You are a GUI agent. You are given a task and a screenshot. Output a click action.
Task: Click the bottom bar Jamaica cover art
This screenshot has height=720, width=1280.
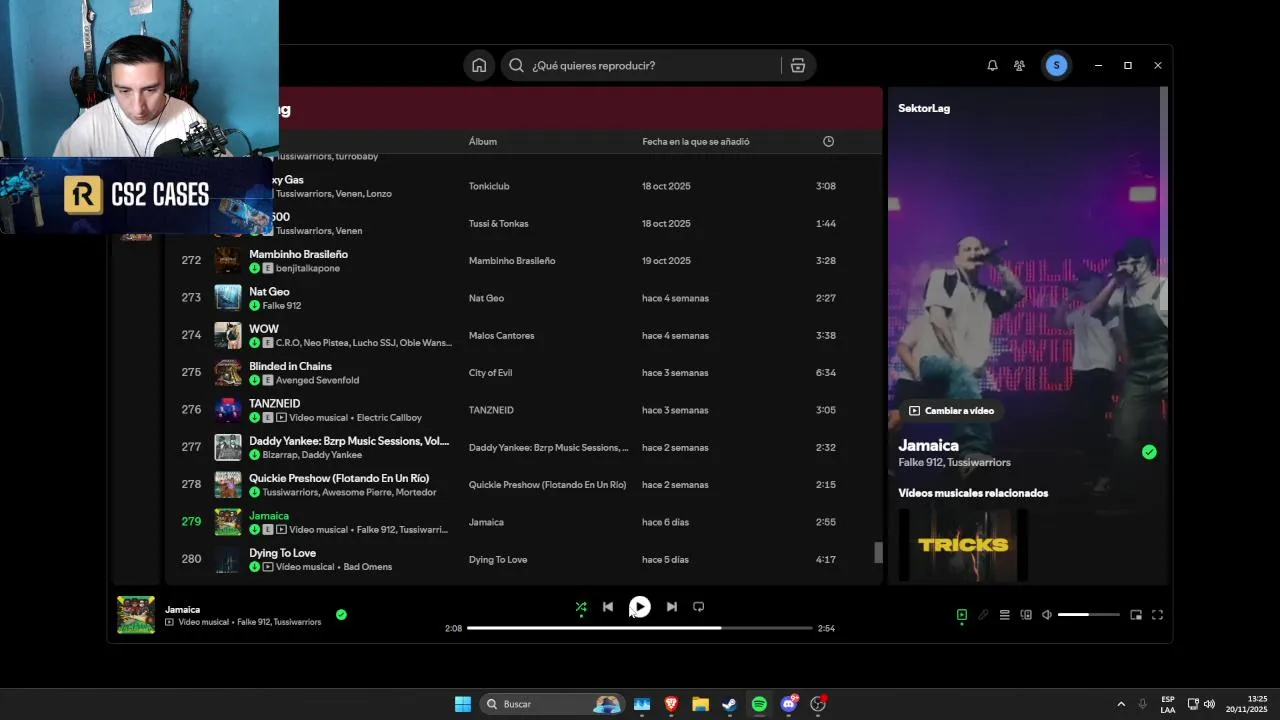(136, 615)
